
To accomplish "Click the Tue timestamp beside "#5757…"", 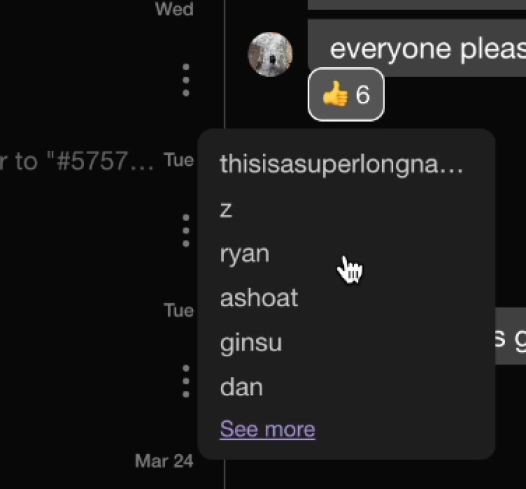I will coord(178,160).
